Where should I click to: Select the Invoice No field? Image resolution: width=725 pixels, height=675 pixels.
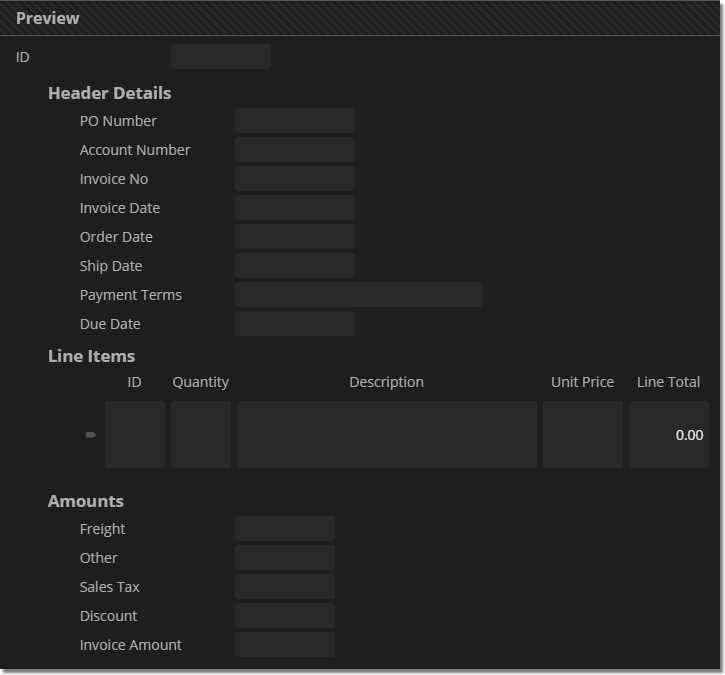pos(295,179)
